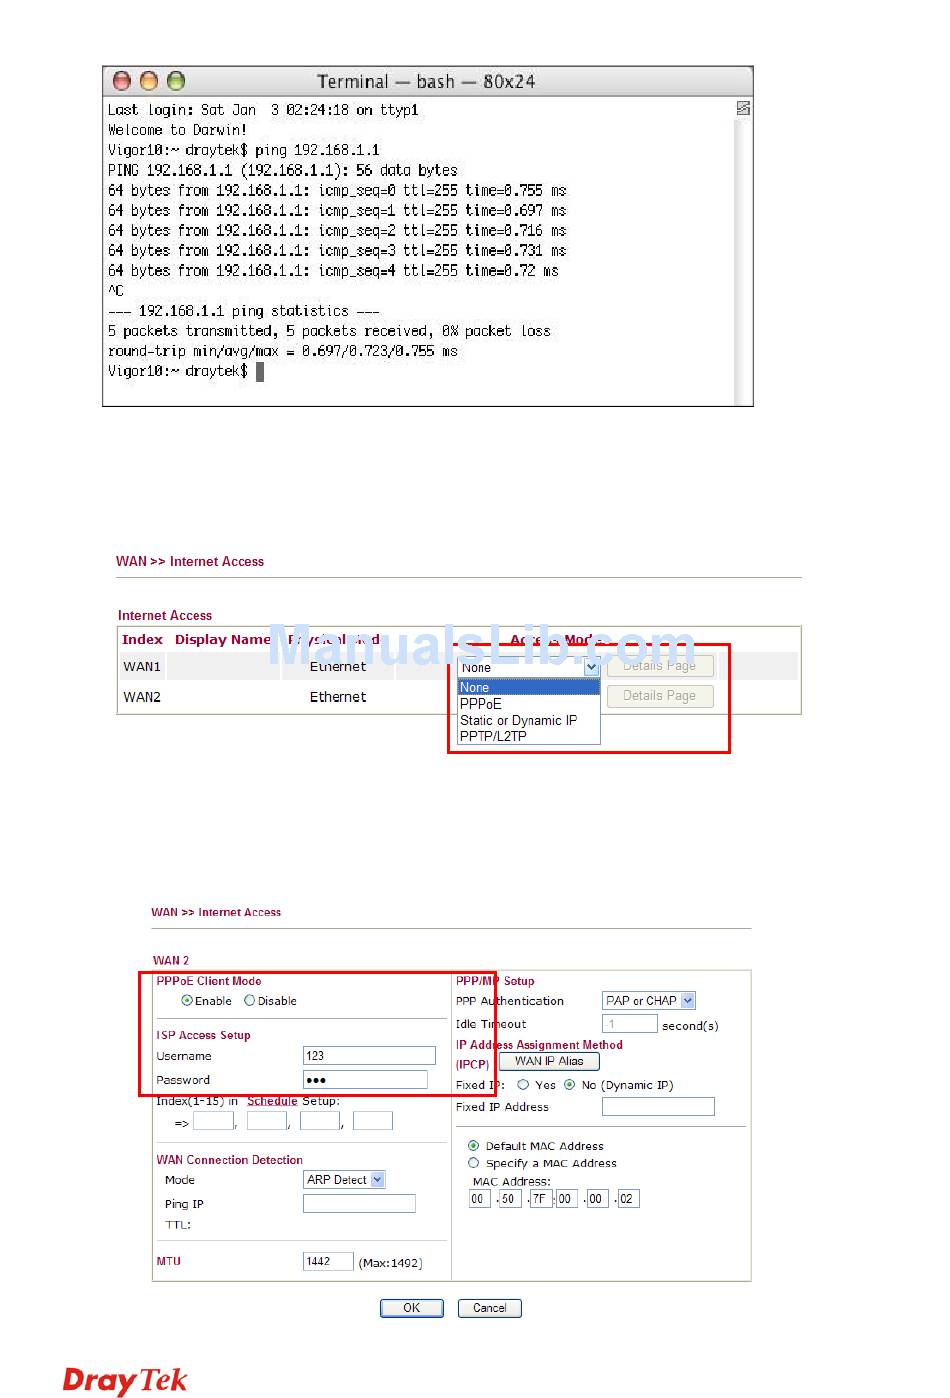Image resolution: width=950 pixels, height=1398 pixels.
Task: Open WAN1 Access Mode dropdown
Action: (529, 667)
